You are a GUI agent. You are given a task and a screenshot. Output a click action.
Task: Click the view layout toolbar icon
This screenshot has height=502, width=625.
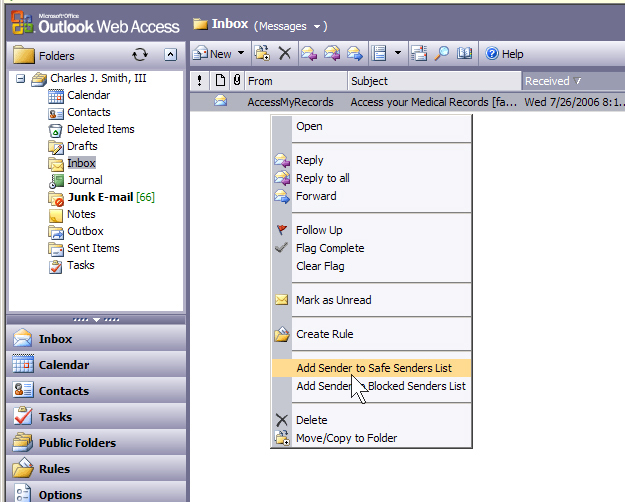(379, 53)
